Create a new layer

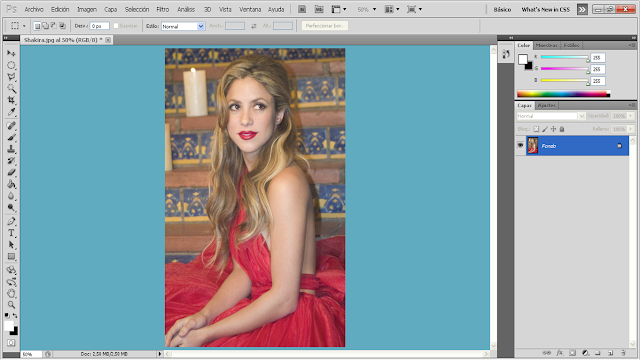tap(611, 353)
